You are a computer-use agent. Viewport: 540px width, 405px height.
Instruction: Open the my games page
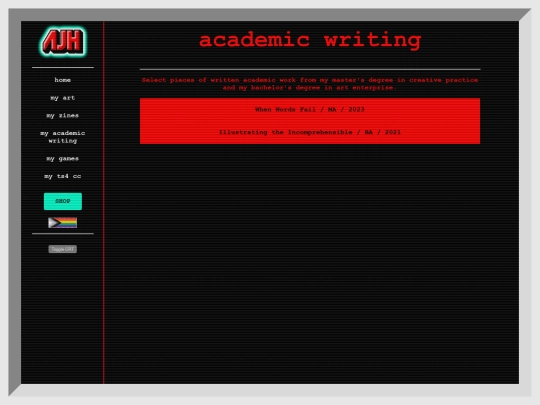tap(62, 158)
